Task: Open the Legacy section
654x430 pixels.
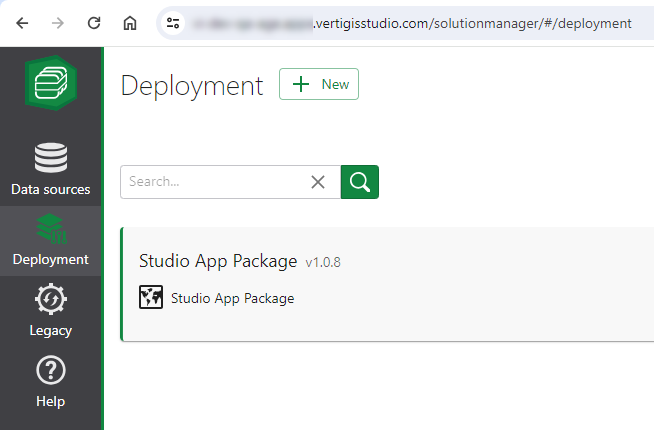Action: click(51, 311)
